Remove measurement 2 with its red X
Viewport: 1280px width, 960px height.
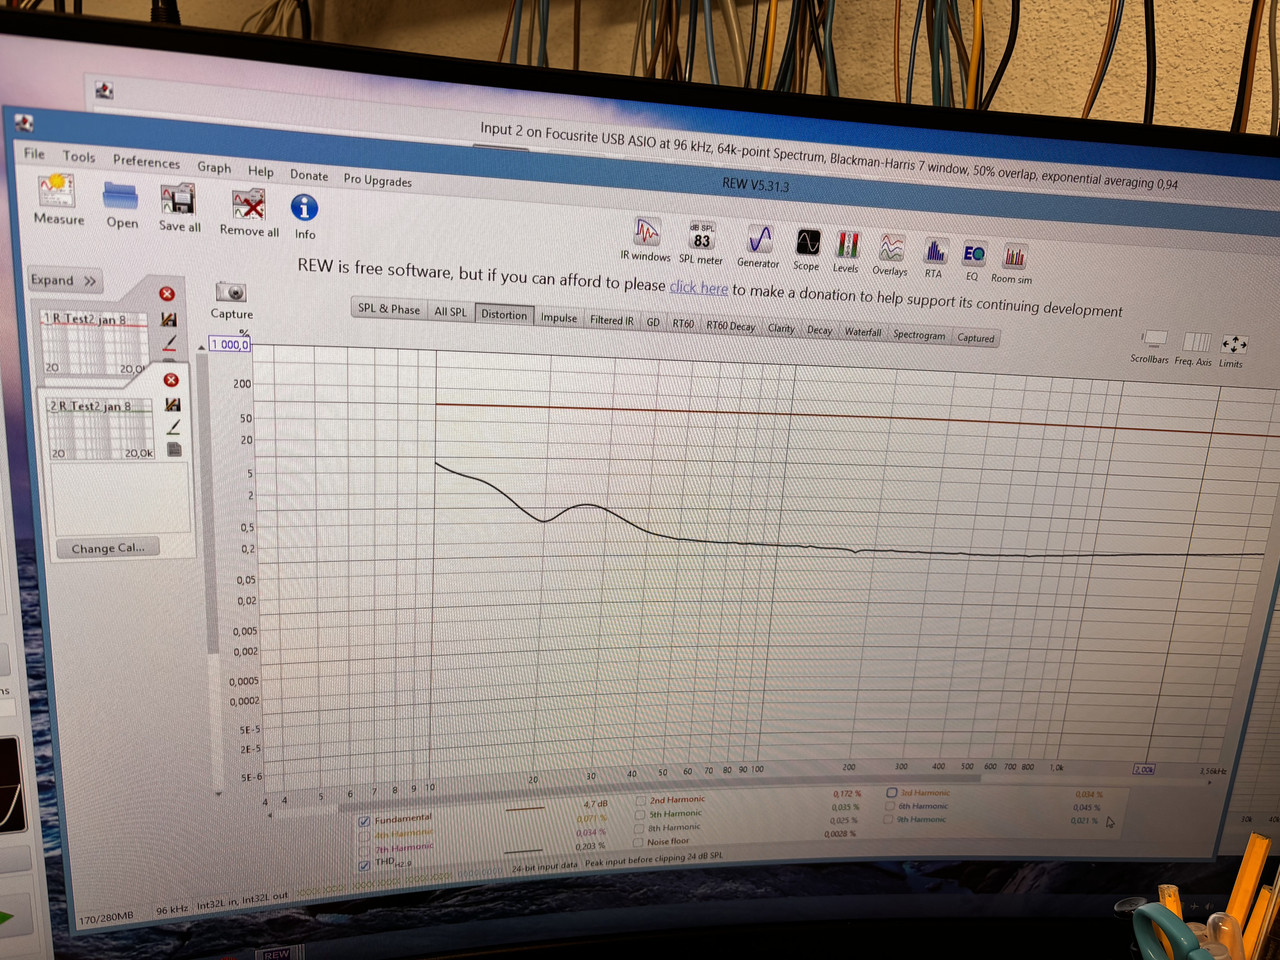(171, 380)
